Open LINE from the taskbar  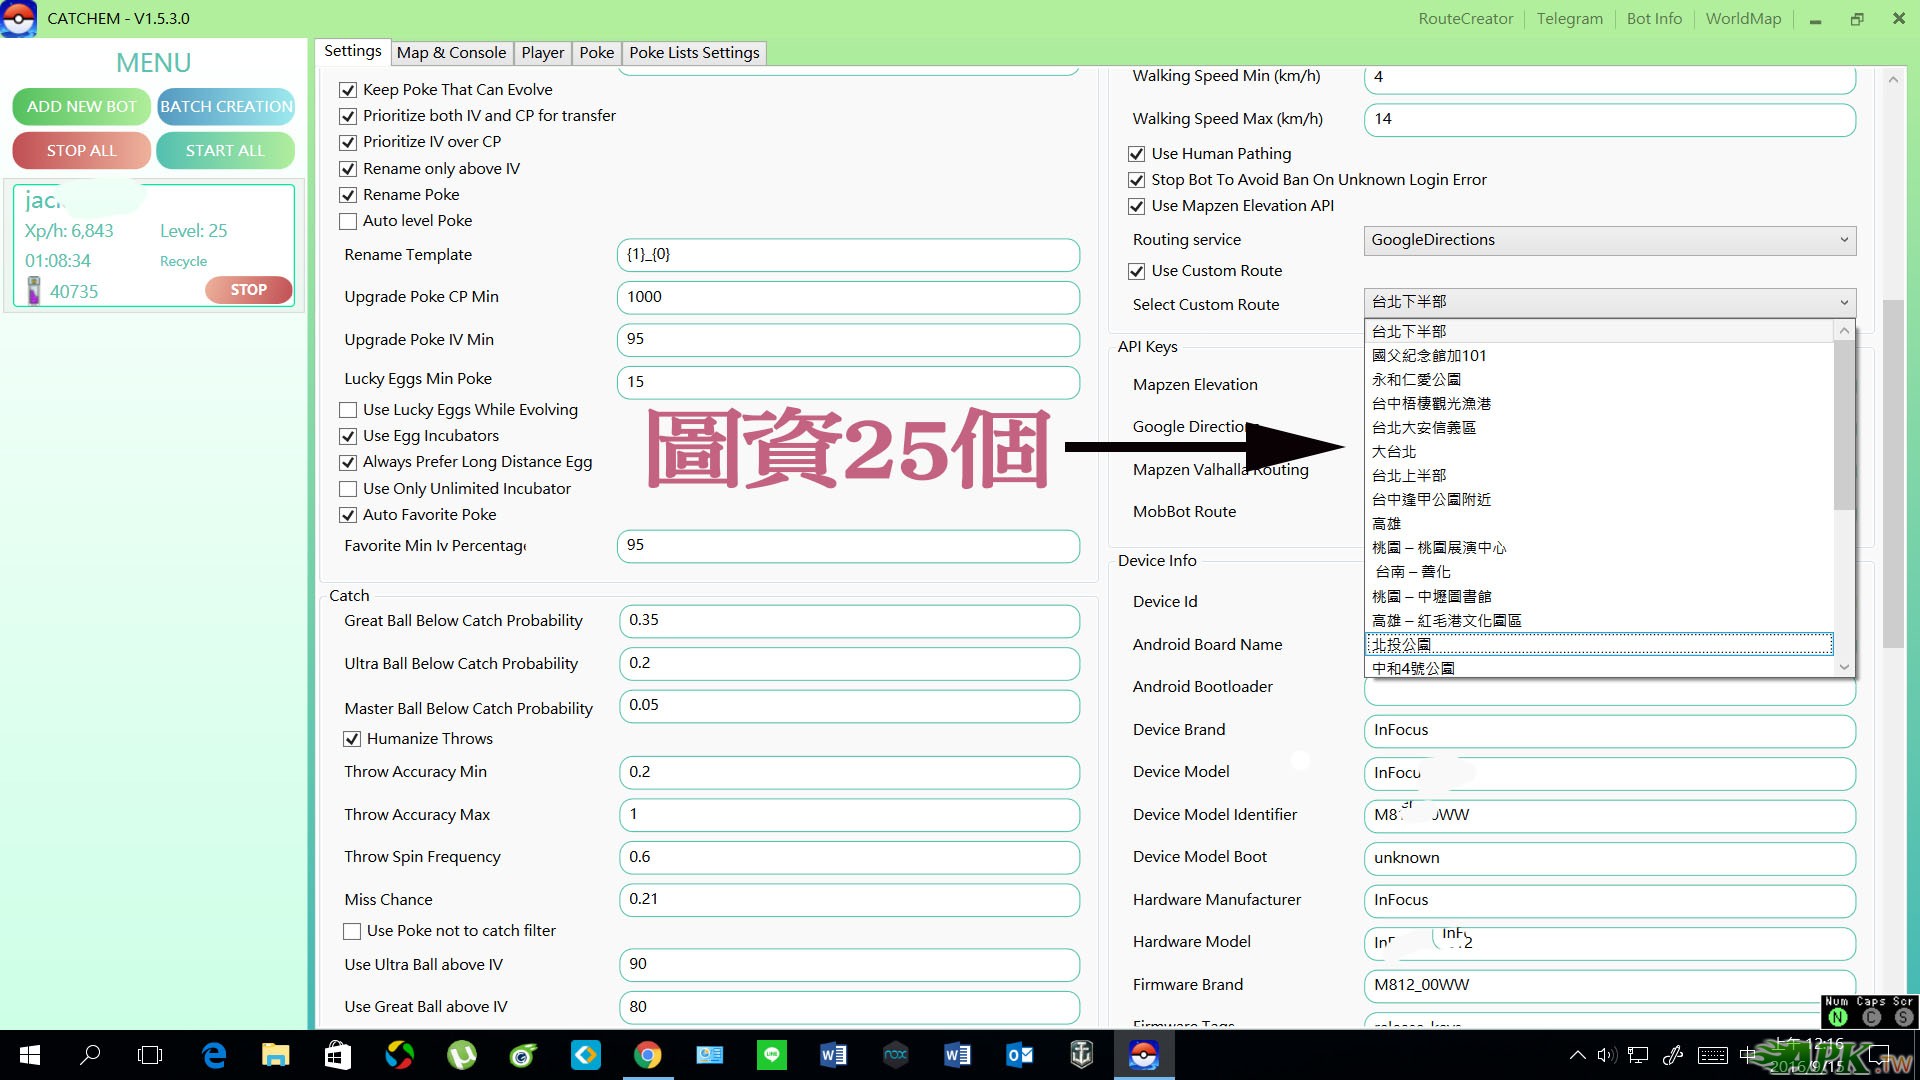[772, 1055]
